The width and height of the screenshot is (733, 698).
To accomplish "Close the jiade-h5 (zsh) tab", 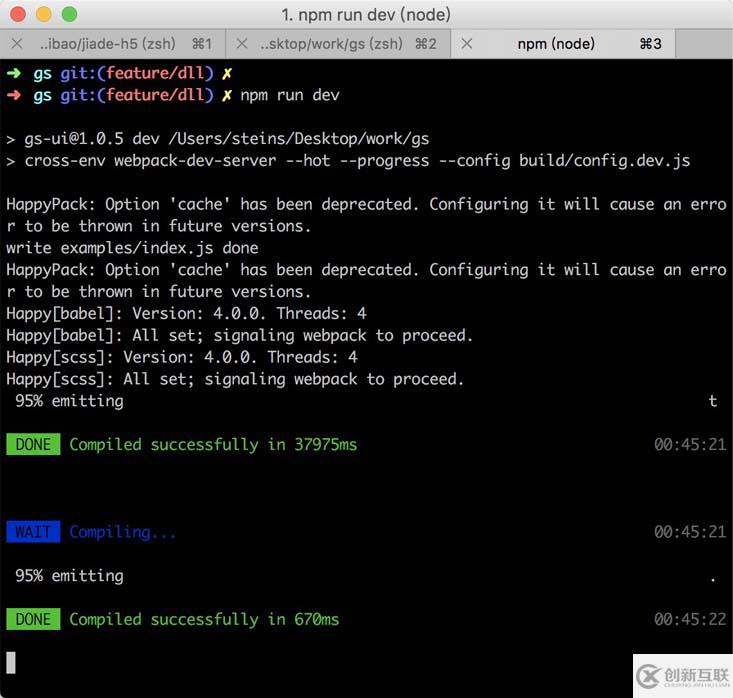I will pos(16,44).
